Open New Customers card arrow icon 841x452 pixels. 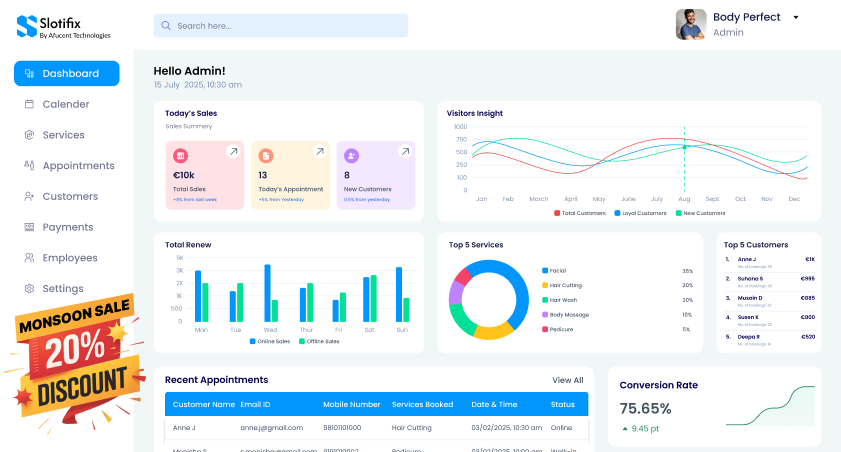tap(405, 152)
